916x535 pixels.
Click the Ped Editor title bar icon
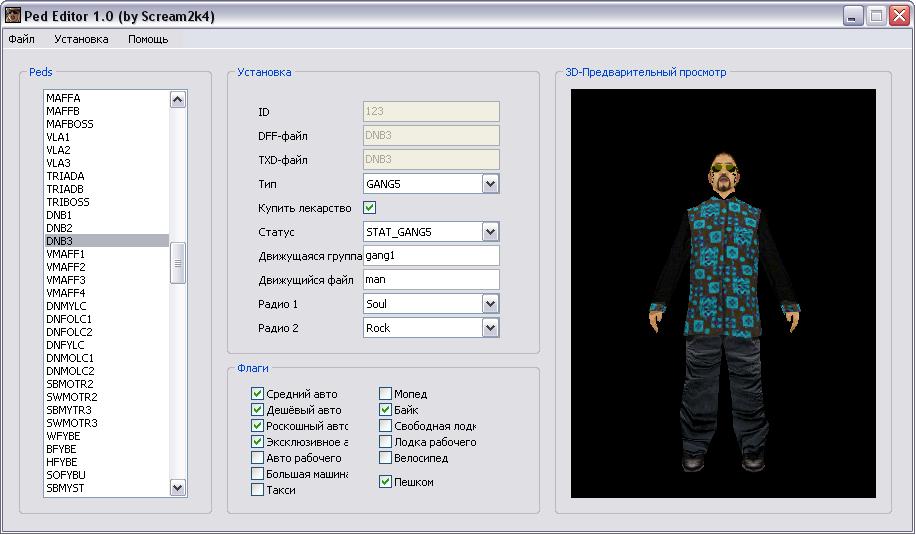click(x=13, y=16)
